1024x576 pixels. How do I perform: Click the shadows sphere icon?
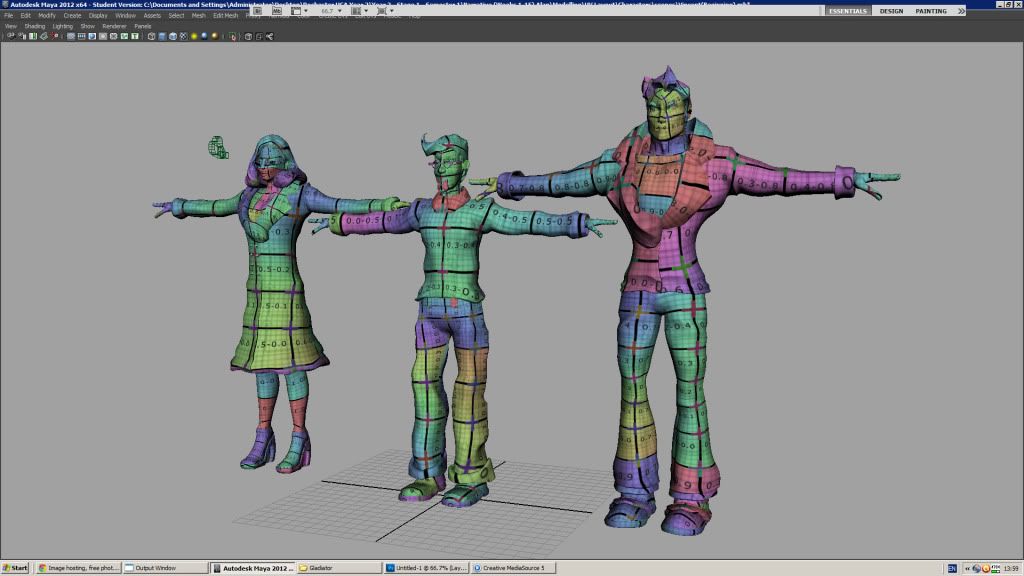pyautogui.click(x=204, y=37)
